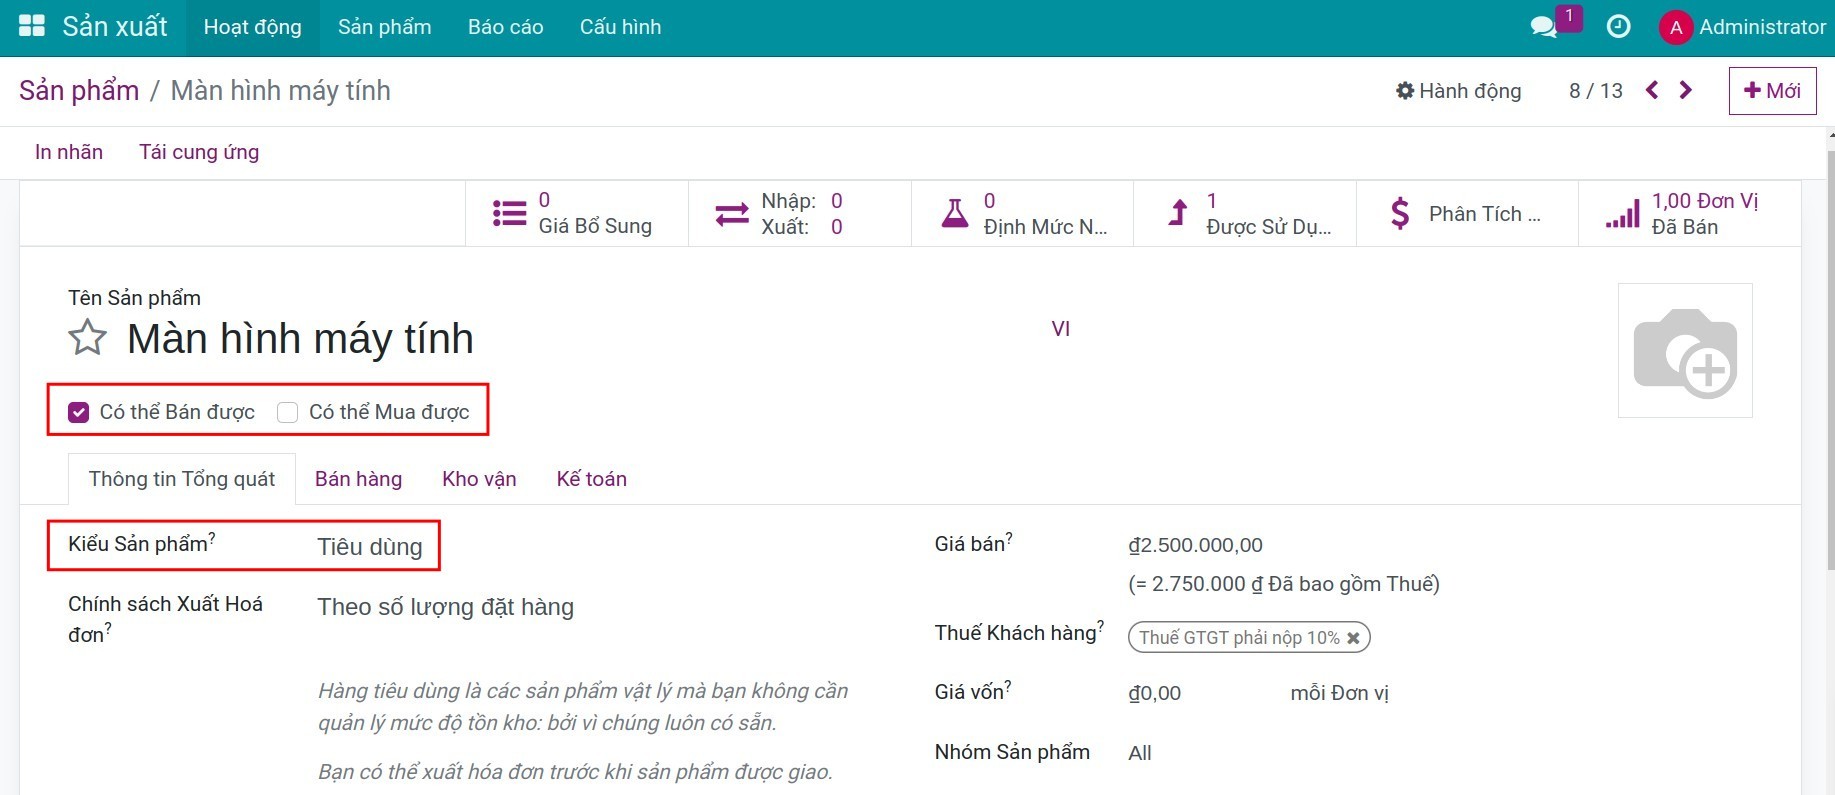Open Chính sách Xuất Hoá đơn dropdown
Image resolution: width=1835 pixels, height=795 pixels.
point(446,607)
